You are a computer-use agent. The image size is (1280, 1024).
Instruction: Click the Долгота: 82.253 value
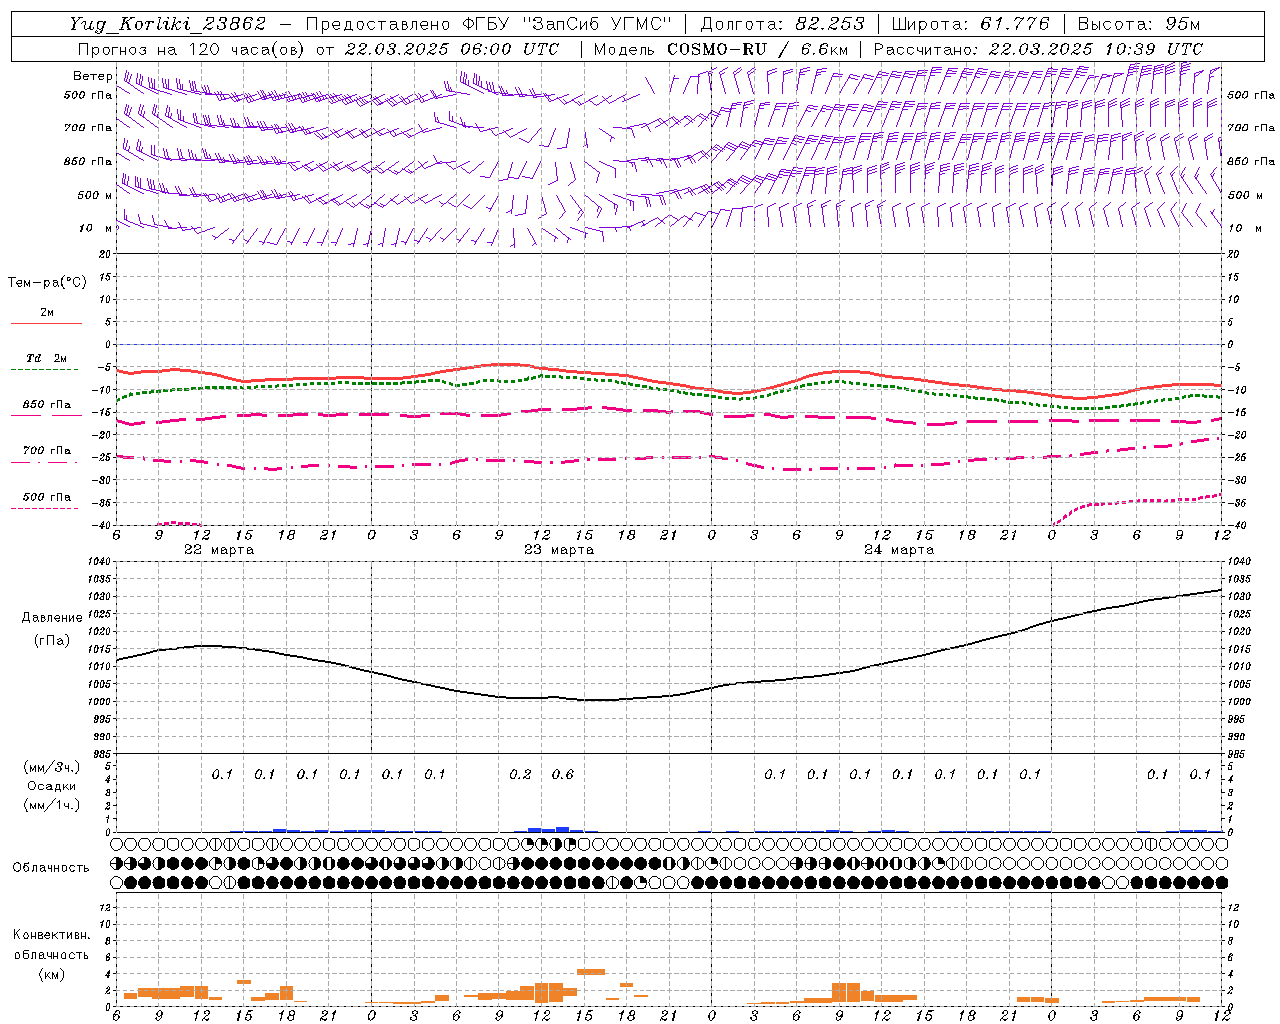tap(783, 24)
